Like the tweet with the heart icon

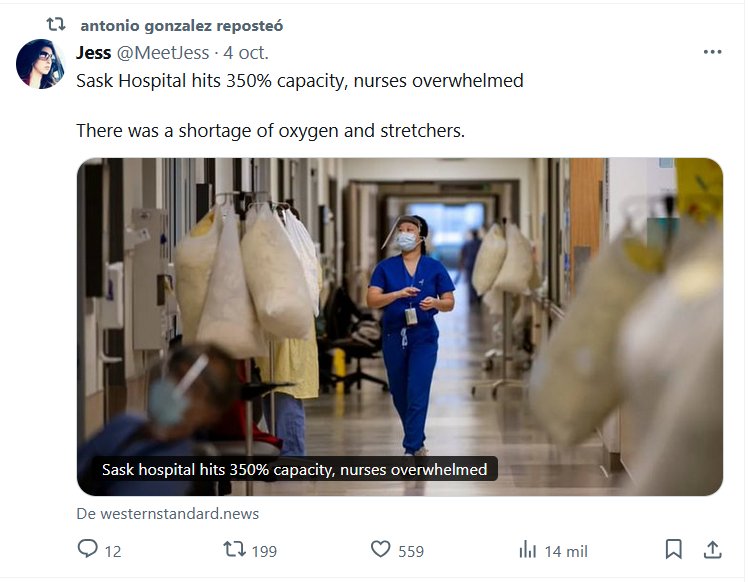(380, 549)
